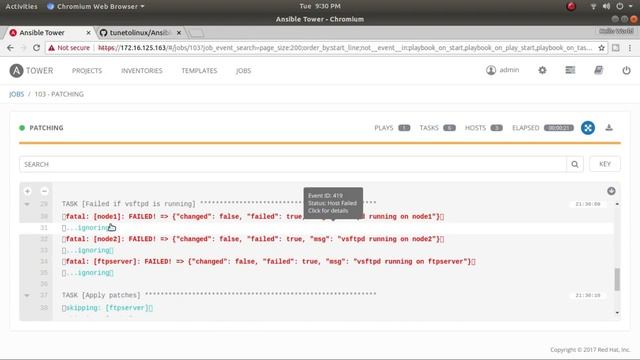The height and width of the screenshot is (360, 640).
Task: Click the browser extension icon near the star
Action: coord(616,48)
